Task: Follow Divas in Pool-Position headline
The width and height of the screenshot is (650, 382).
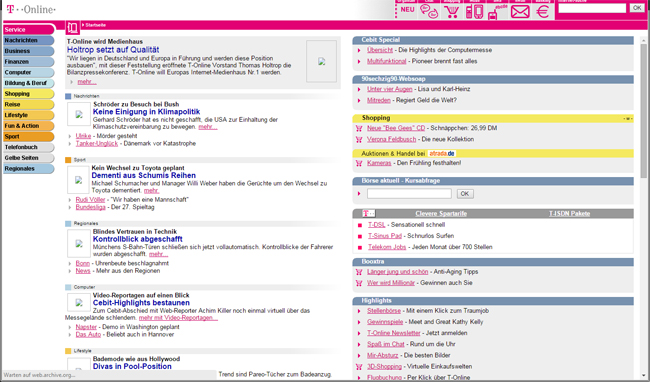Action: (132, 367)
